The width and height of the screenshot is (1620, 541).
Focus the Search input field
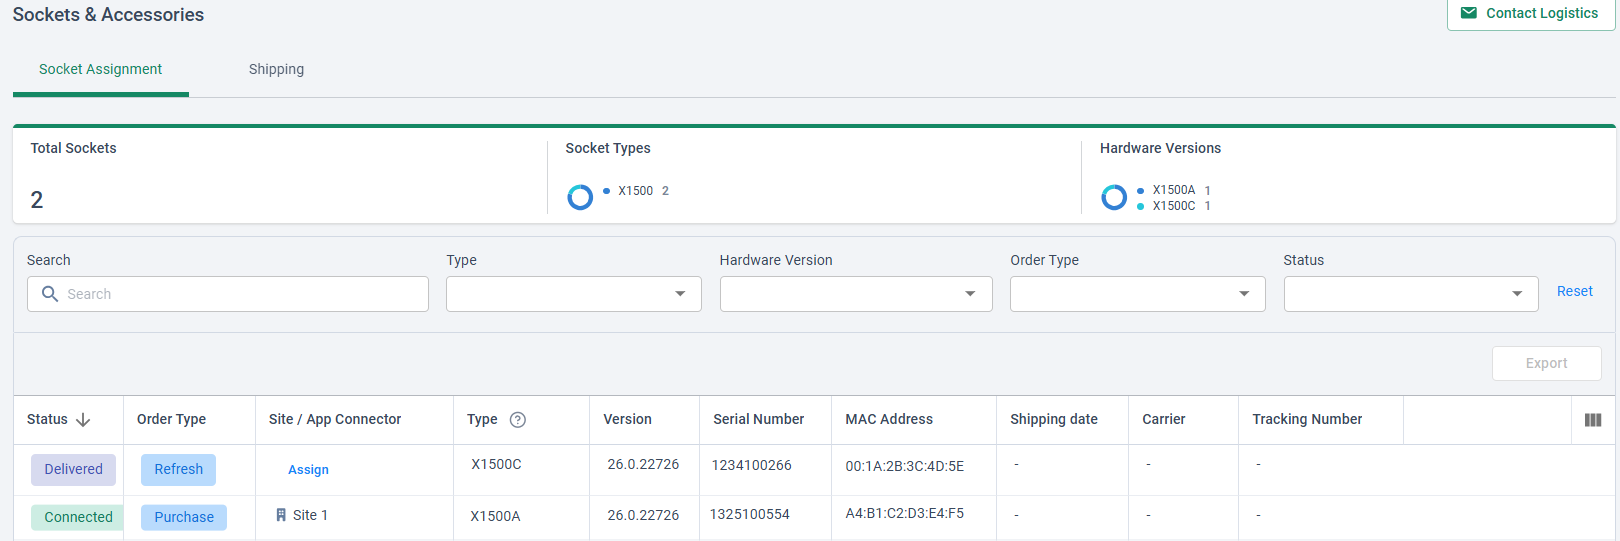228,294
